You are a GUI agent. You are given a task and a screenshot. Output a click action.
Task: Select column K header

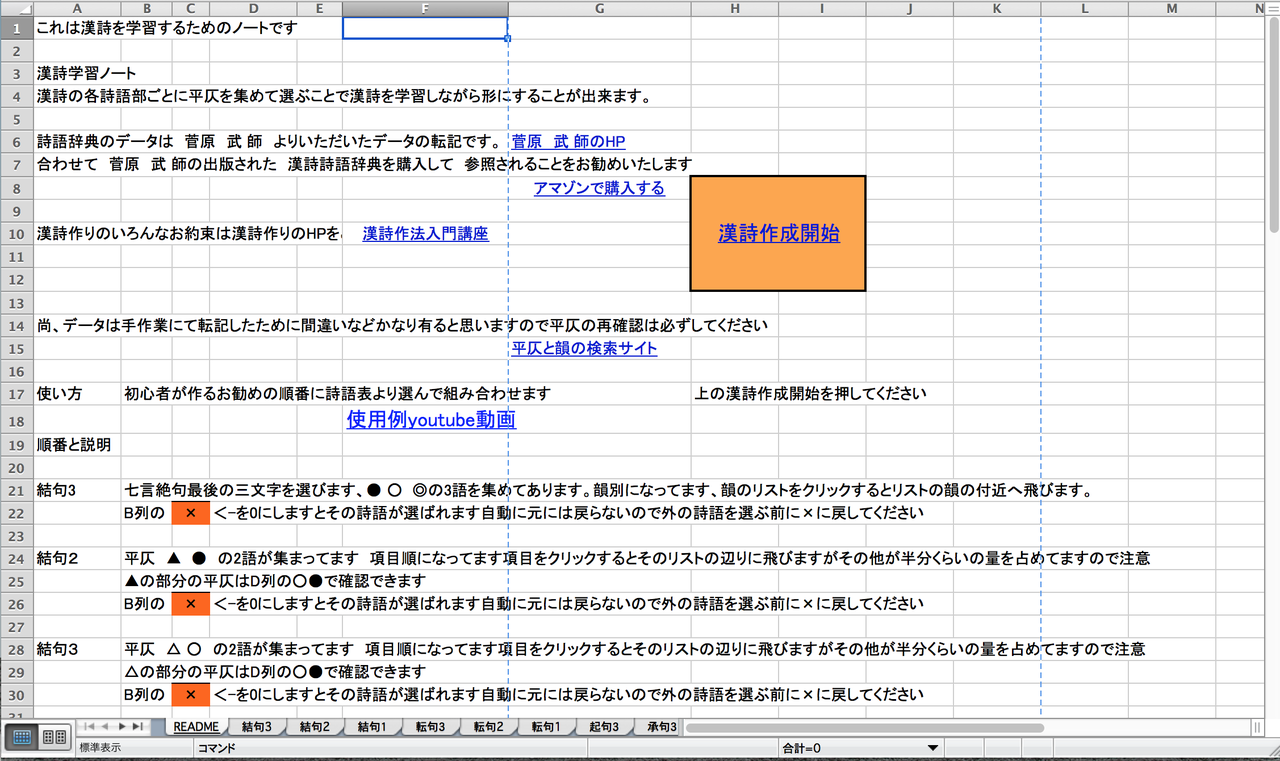click(997, 8)
